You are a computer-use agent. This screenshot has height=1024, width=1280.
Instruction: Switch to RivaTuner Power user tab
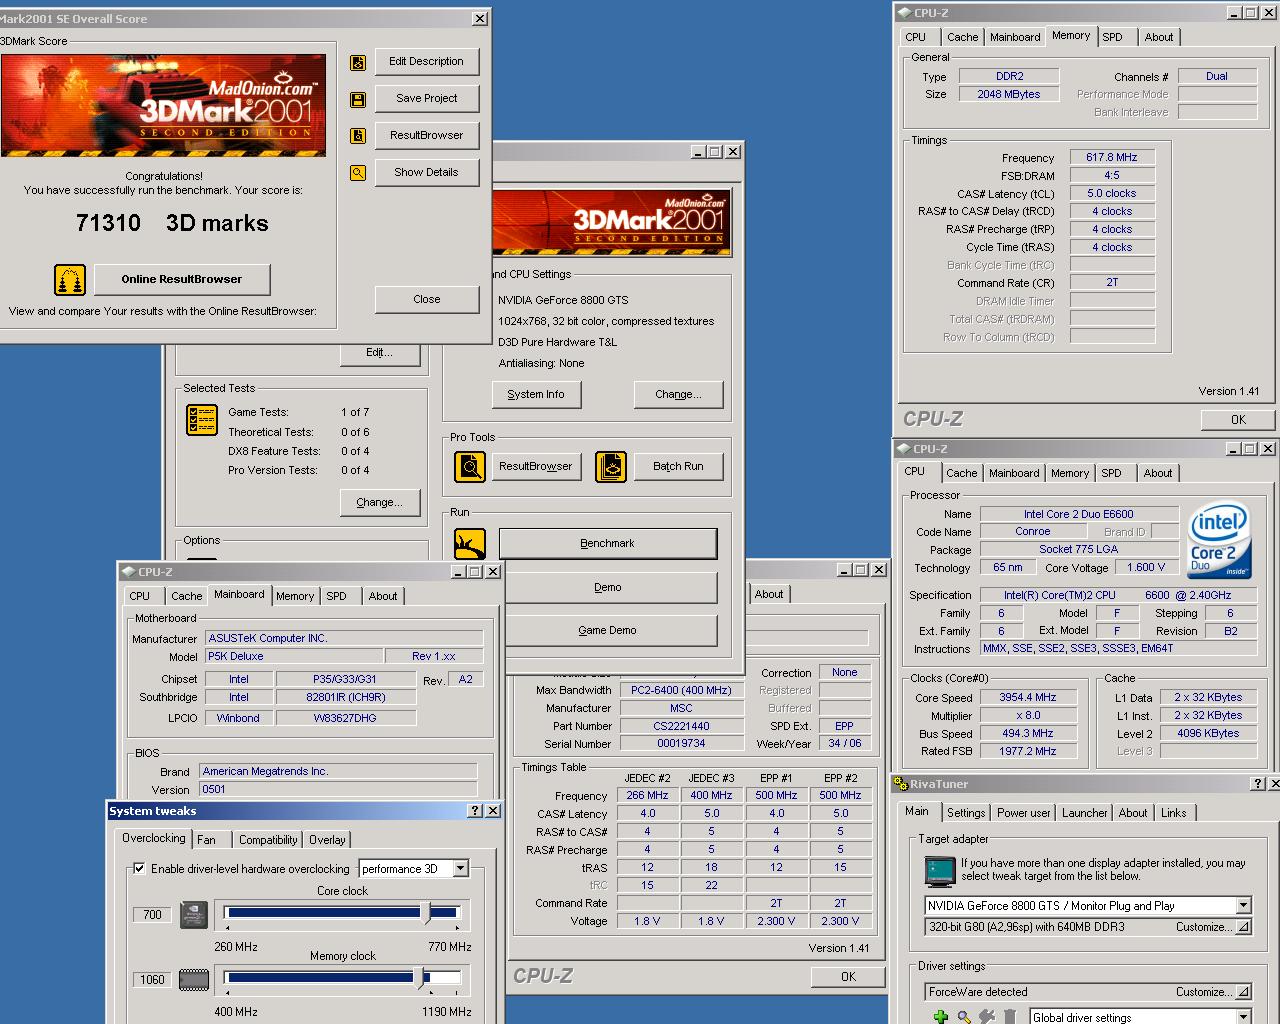point(1024,813)
